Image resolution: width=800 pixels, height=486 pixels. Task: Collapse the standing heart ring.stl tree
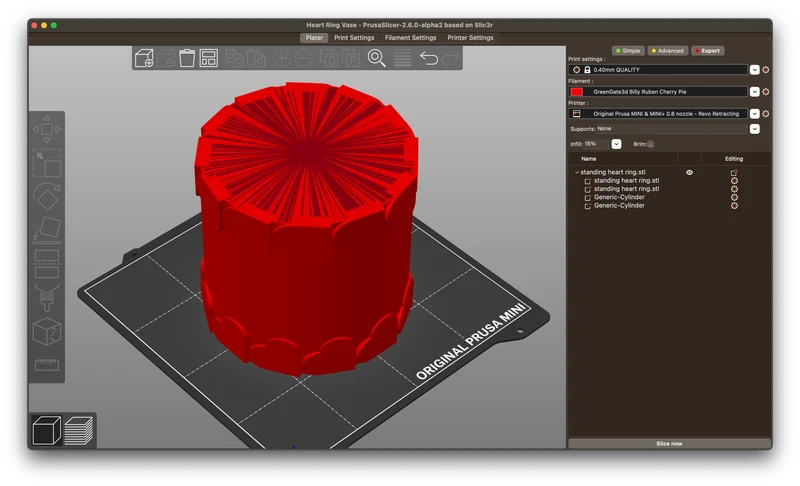tap(577, 172)
